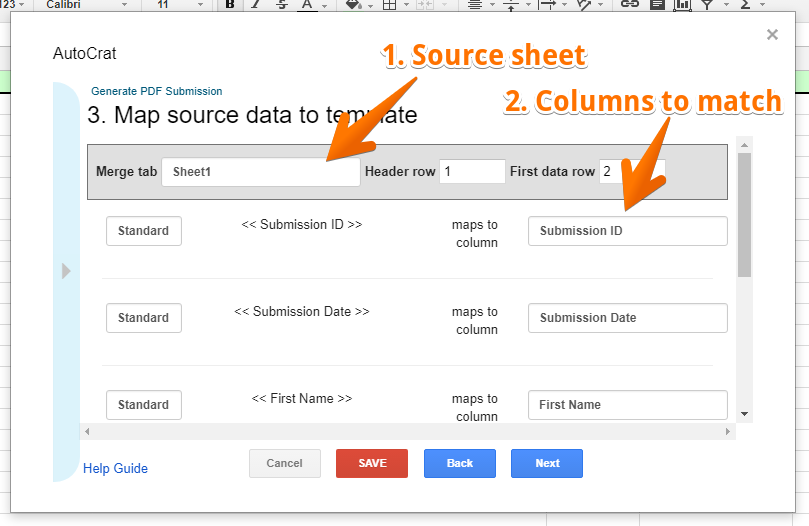Open the functions sigma icon

[x=745, y=4]
